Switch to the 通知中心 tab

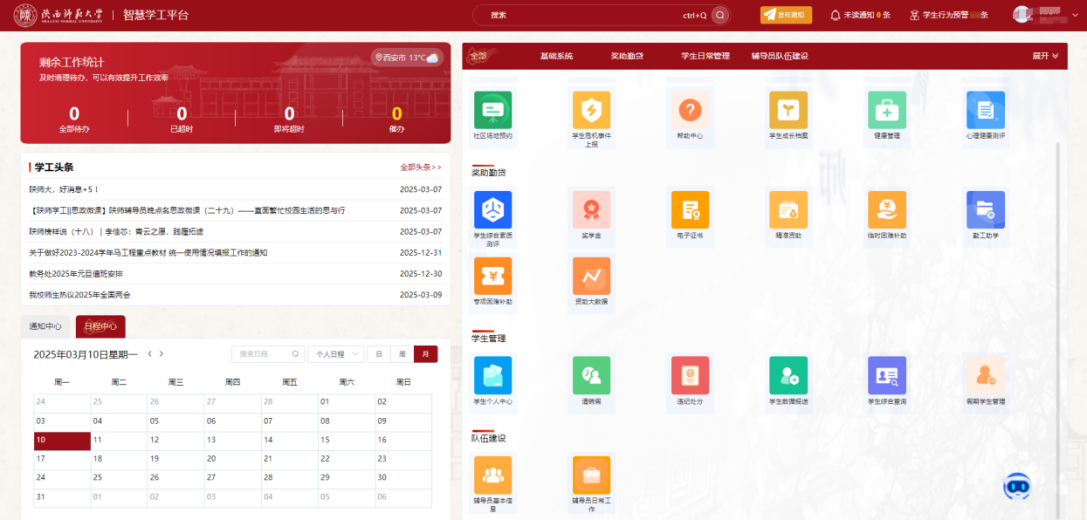point(45,326)
